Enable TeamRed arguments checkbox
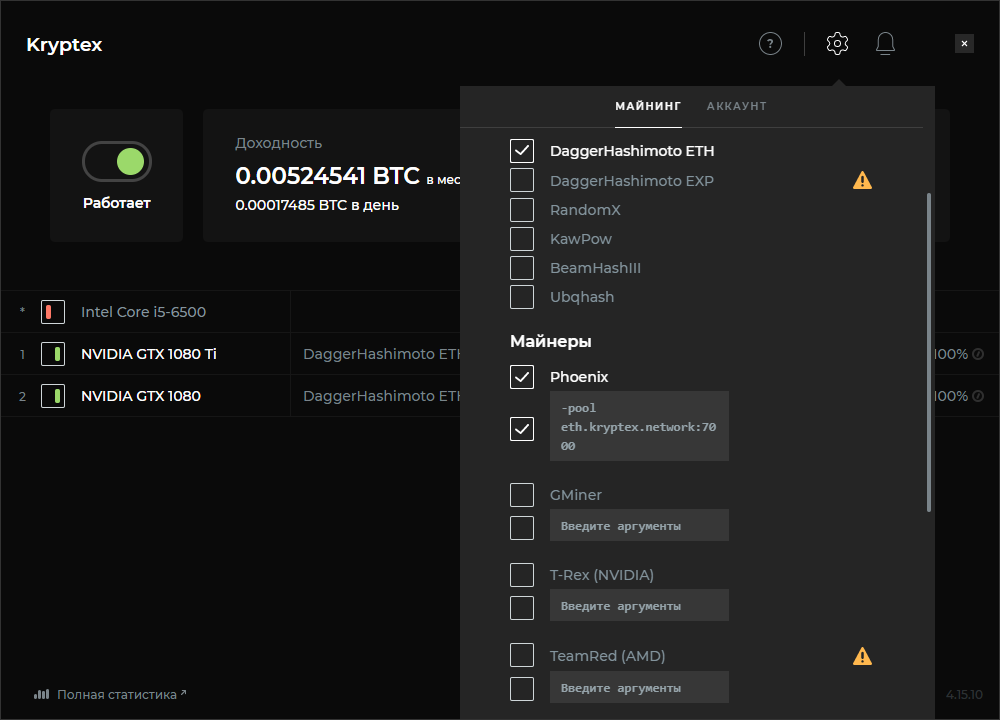The height and width of the screenshot is (720, 1000). pyautogui.click(x=522, y=689)
